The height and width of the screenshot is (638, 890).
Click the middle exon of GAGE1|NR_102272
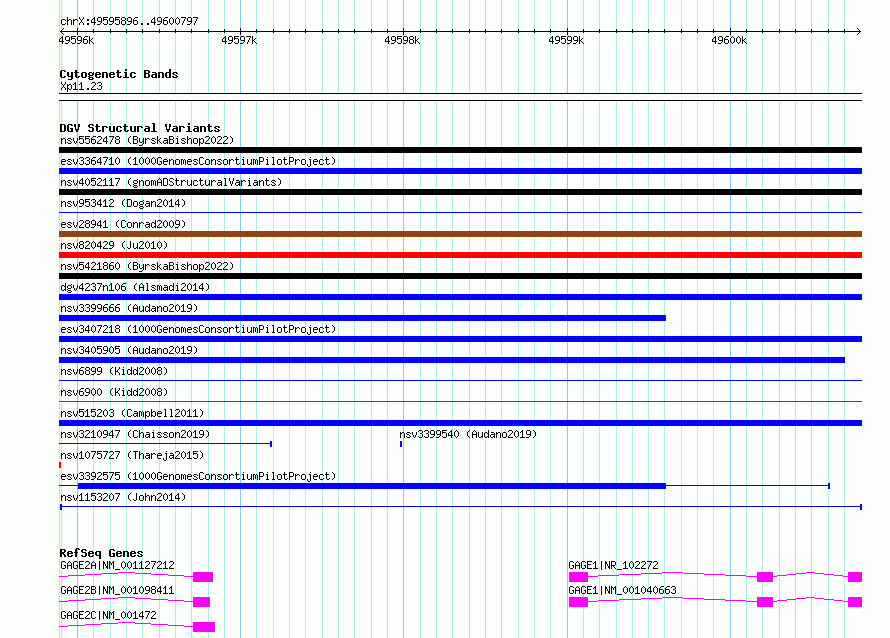(765, 577)
